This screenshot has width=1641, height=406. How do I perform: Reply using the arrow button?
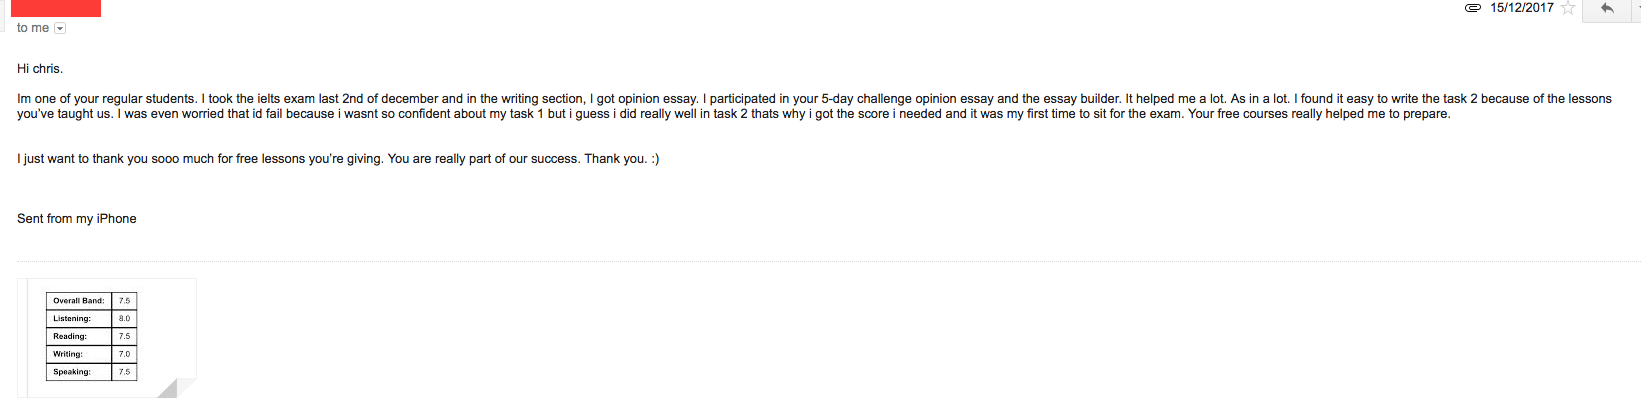pos(1607,8)
